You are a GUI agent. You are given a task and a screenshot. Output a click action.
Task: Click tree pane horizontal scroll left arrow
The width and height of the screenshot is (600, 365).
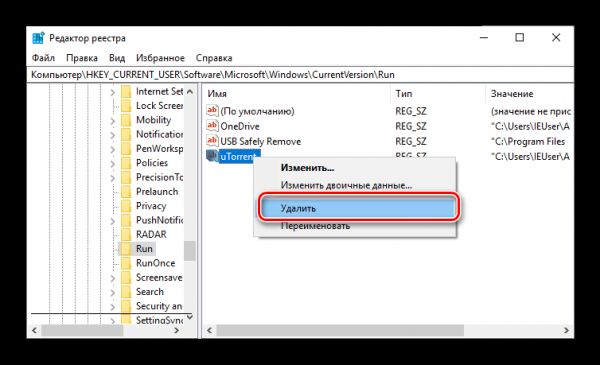(34, 330)
